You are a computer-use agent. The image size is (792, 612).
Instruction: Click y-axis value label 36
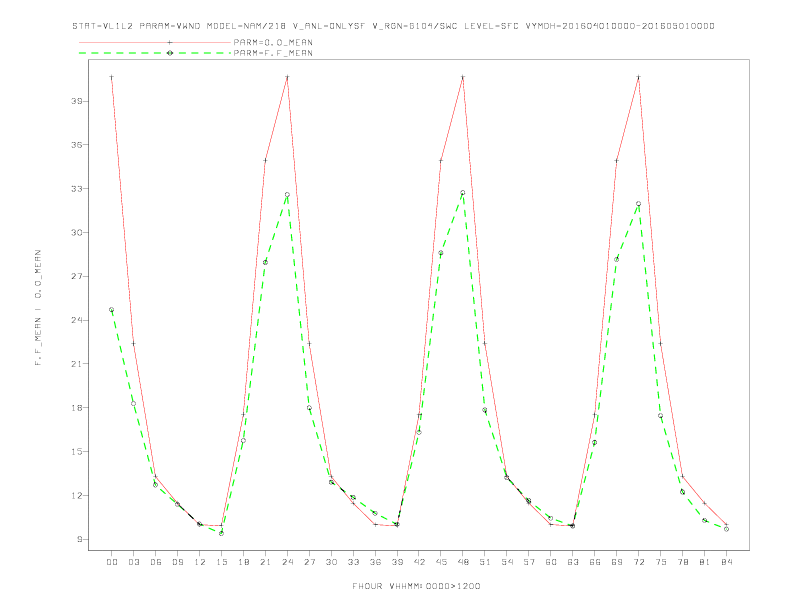click(x=77, y=144)
